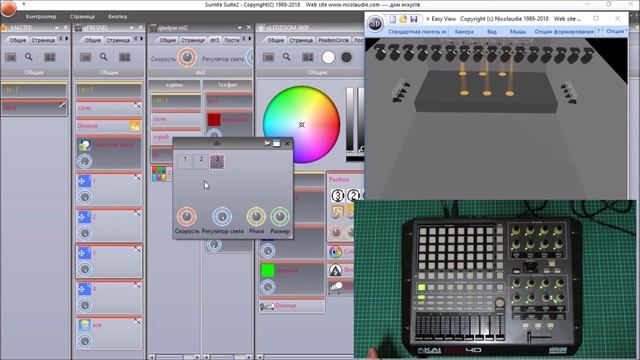Click the orange Sunlite application orb button
The width and height of the screenshot is (640, 360).
coord(8,8)
